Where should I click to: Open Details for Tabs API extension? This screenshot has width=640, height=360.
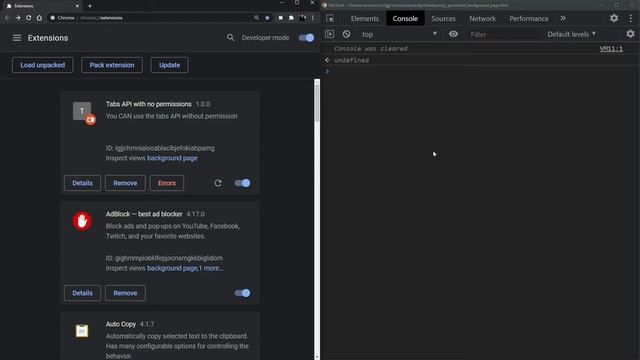click(82, 183)
